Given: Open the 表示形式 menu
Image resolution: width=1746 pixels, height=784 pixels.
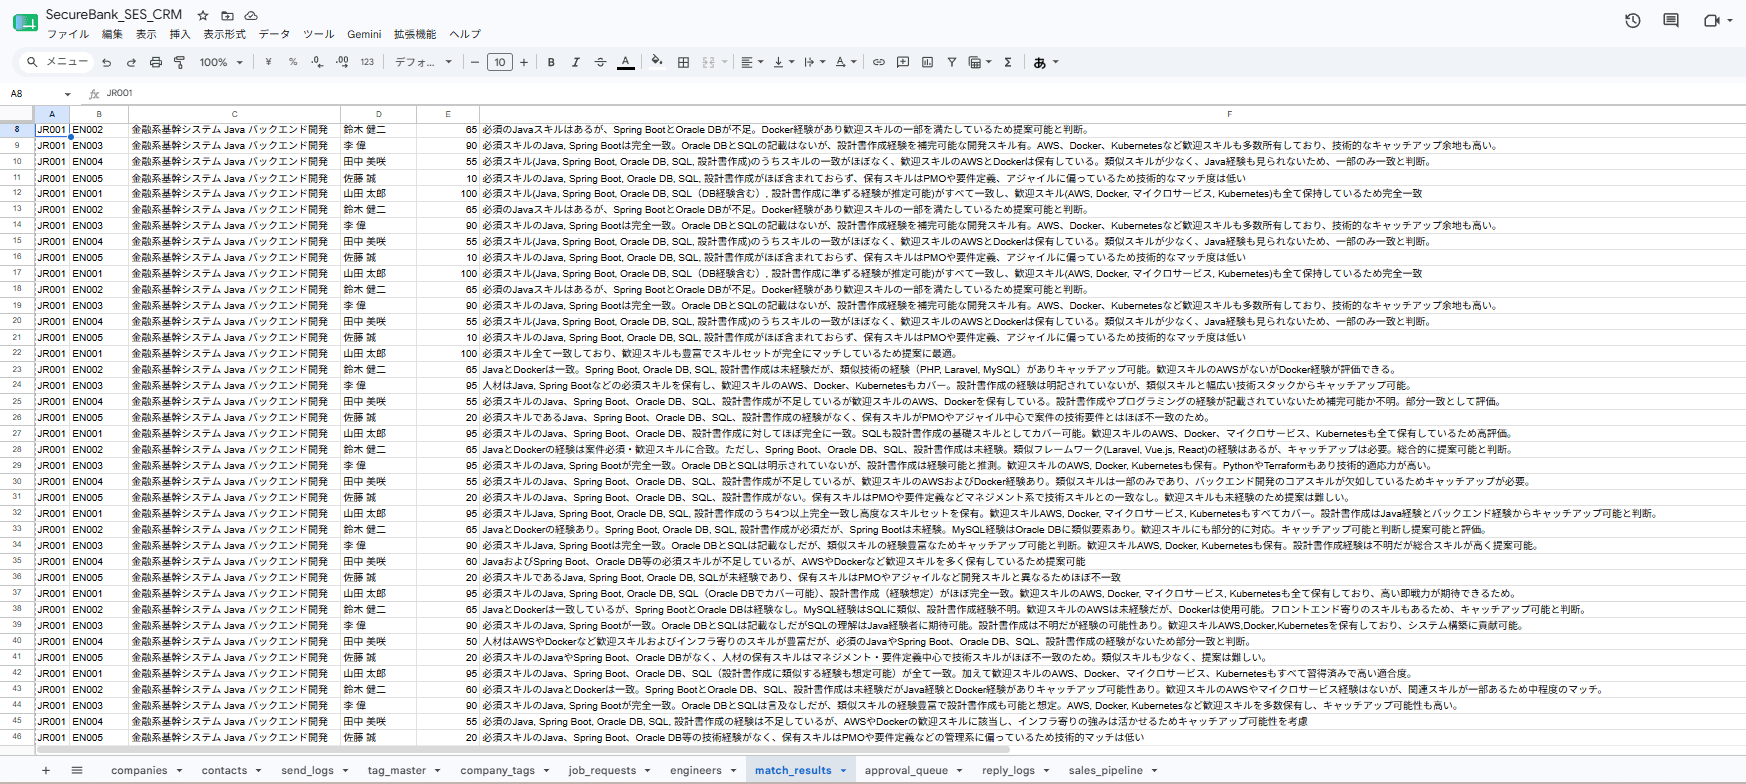Looking at the screenshot, I should 224,34.
